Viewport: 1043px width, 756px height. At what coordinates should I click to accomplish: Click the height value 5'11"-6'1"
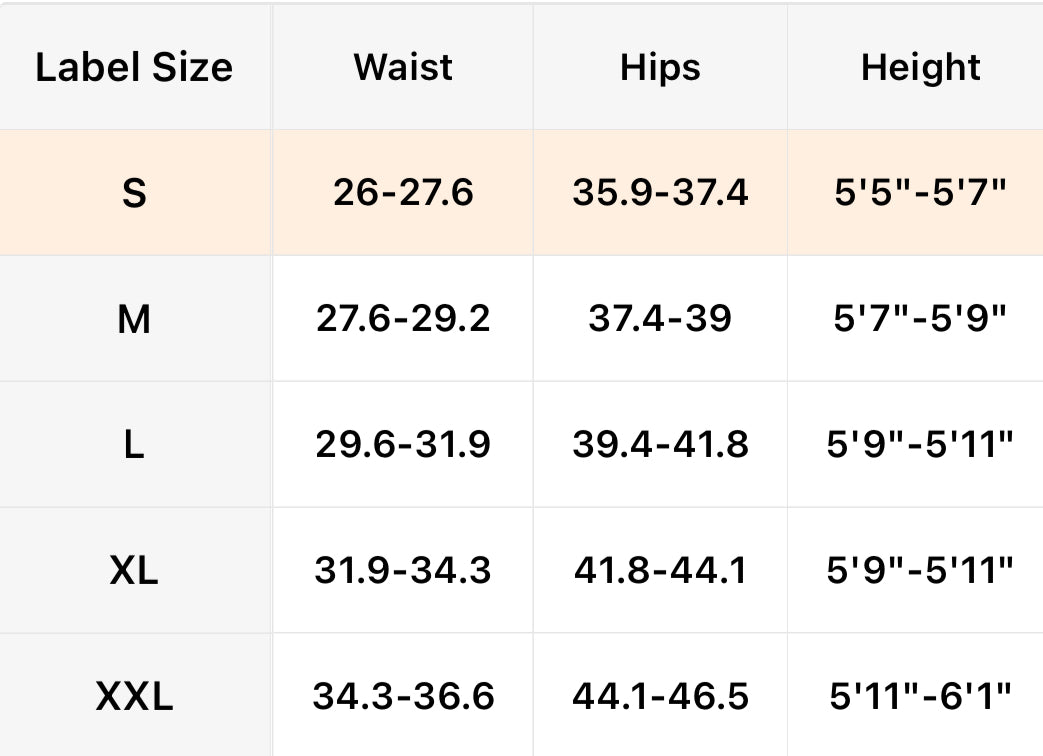point(920,697)
